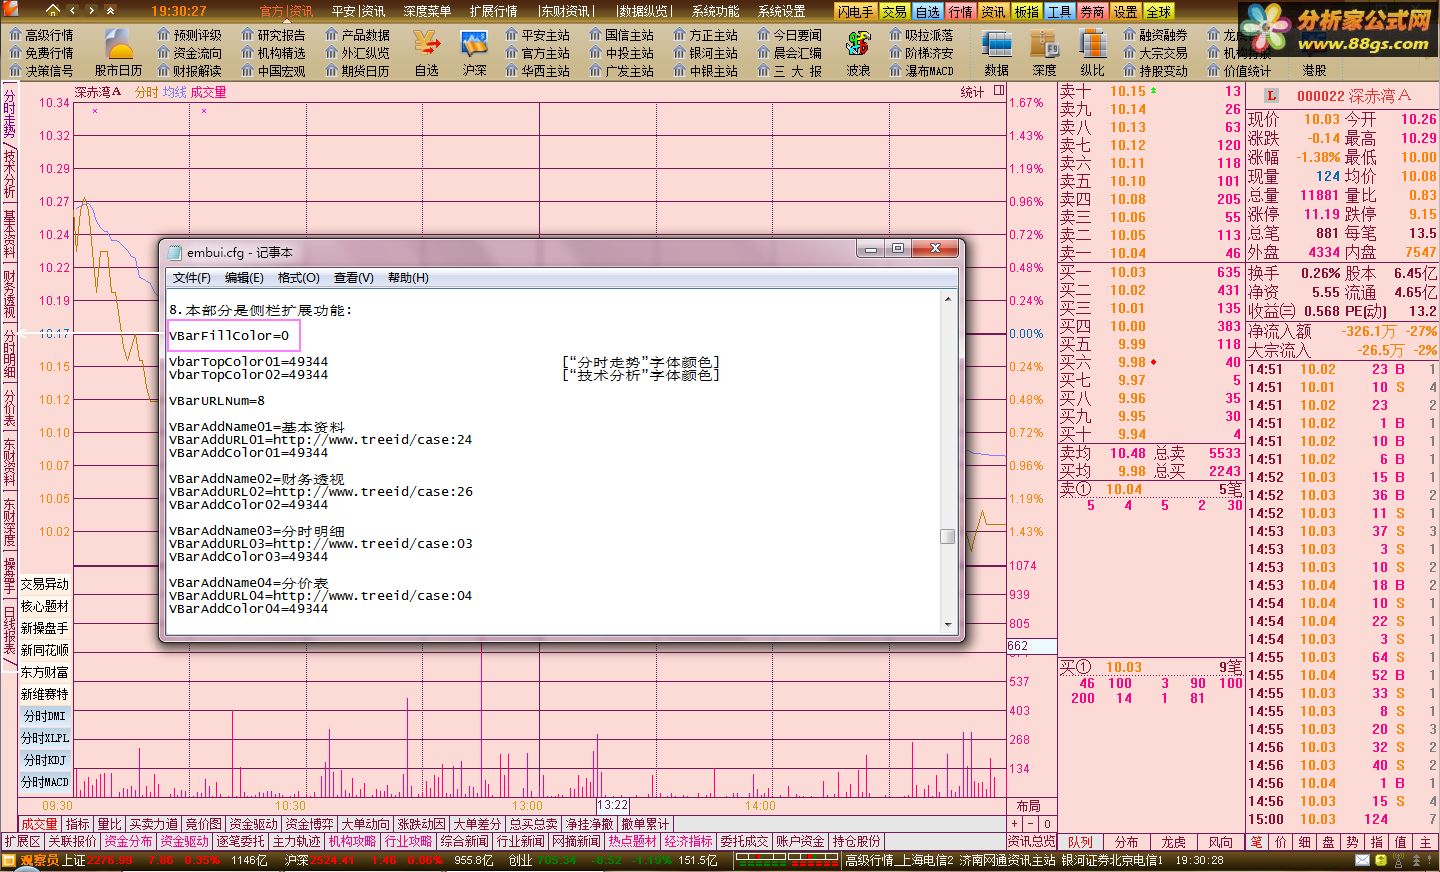Click the 统计 window toggle box
Screen dimensions: 1440x872
pyautogui.click(x=998, y=91)
